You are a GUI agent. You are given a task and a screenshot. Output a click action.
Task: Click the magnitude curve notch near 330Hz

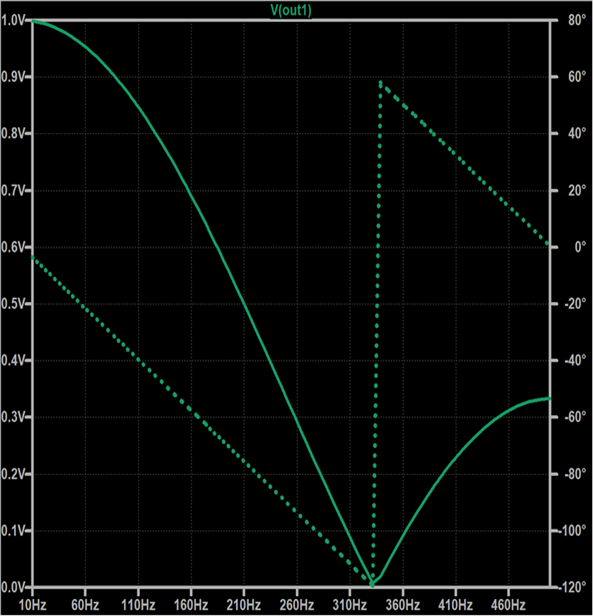pos(373,584)
